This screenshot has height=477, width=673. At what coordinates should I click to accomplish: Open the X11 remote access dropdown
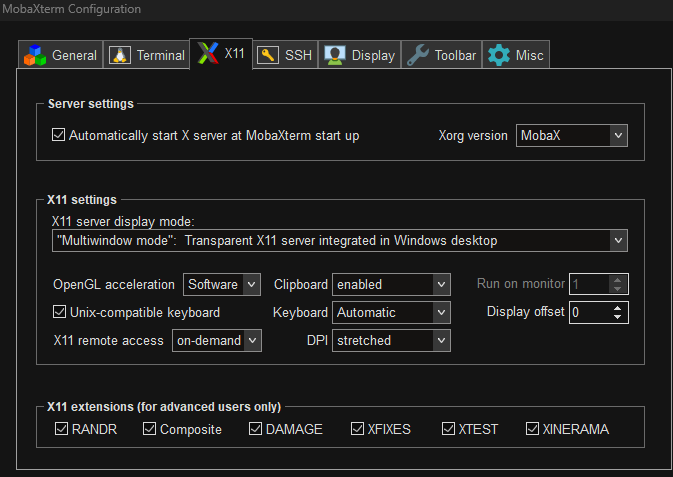(x=216, y=341)
